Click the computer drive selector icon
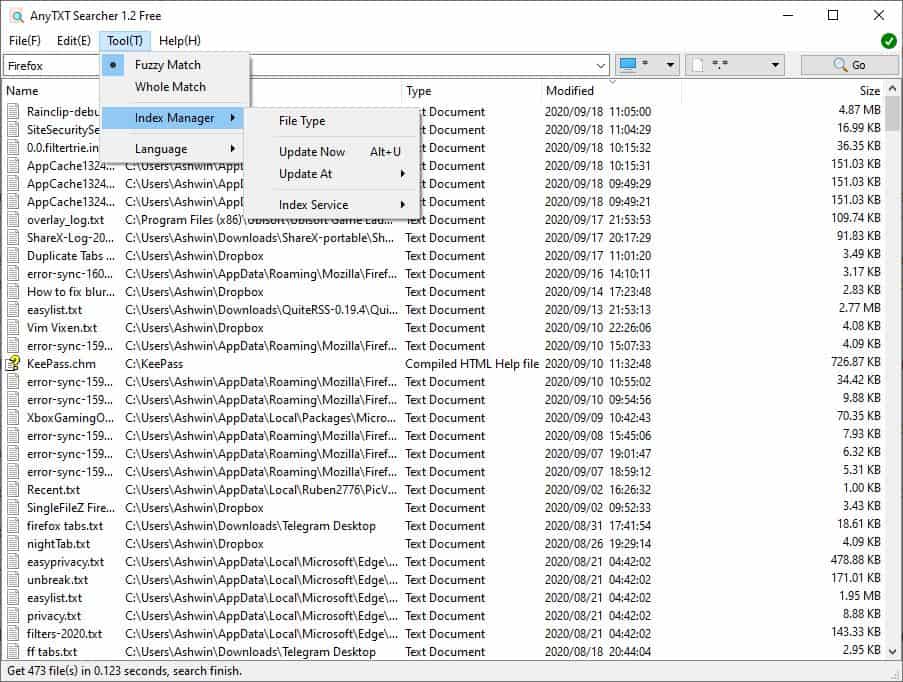The image size is (903, 682). point(628,65)
